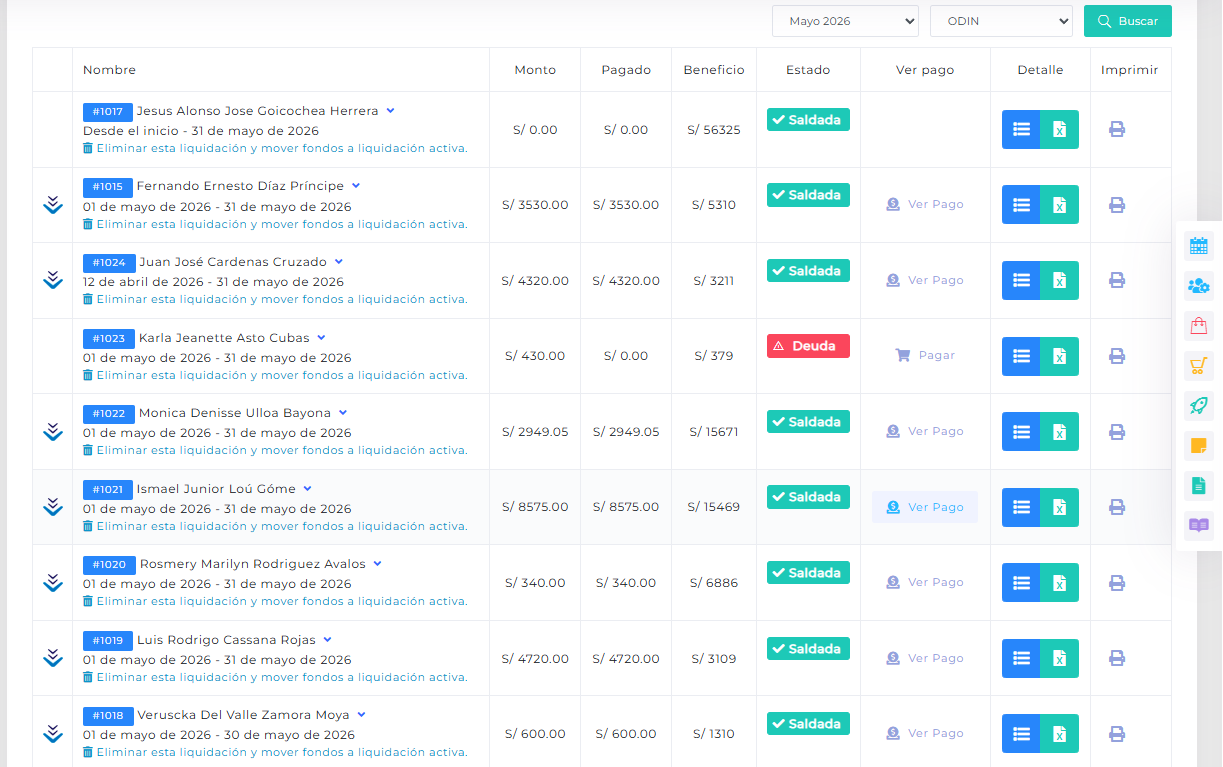1223x767 pixels.
Task: Click amount S/ 8575.00 in Monto column
Action: click(535, 507)
